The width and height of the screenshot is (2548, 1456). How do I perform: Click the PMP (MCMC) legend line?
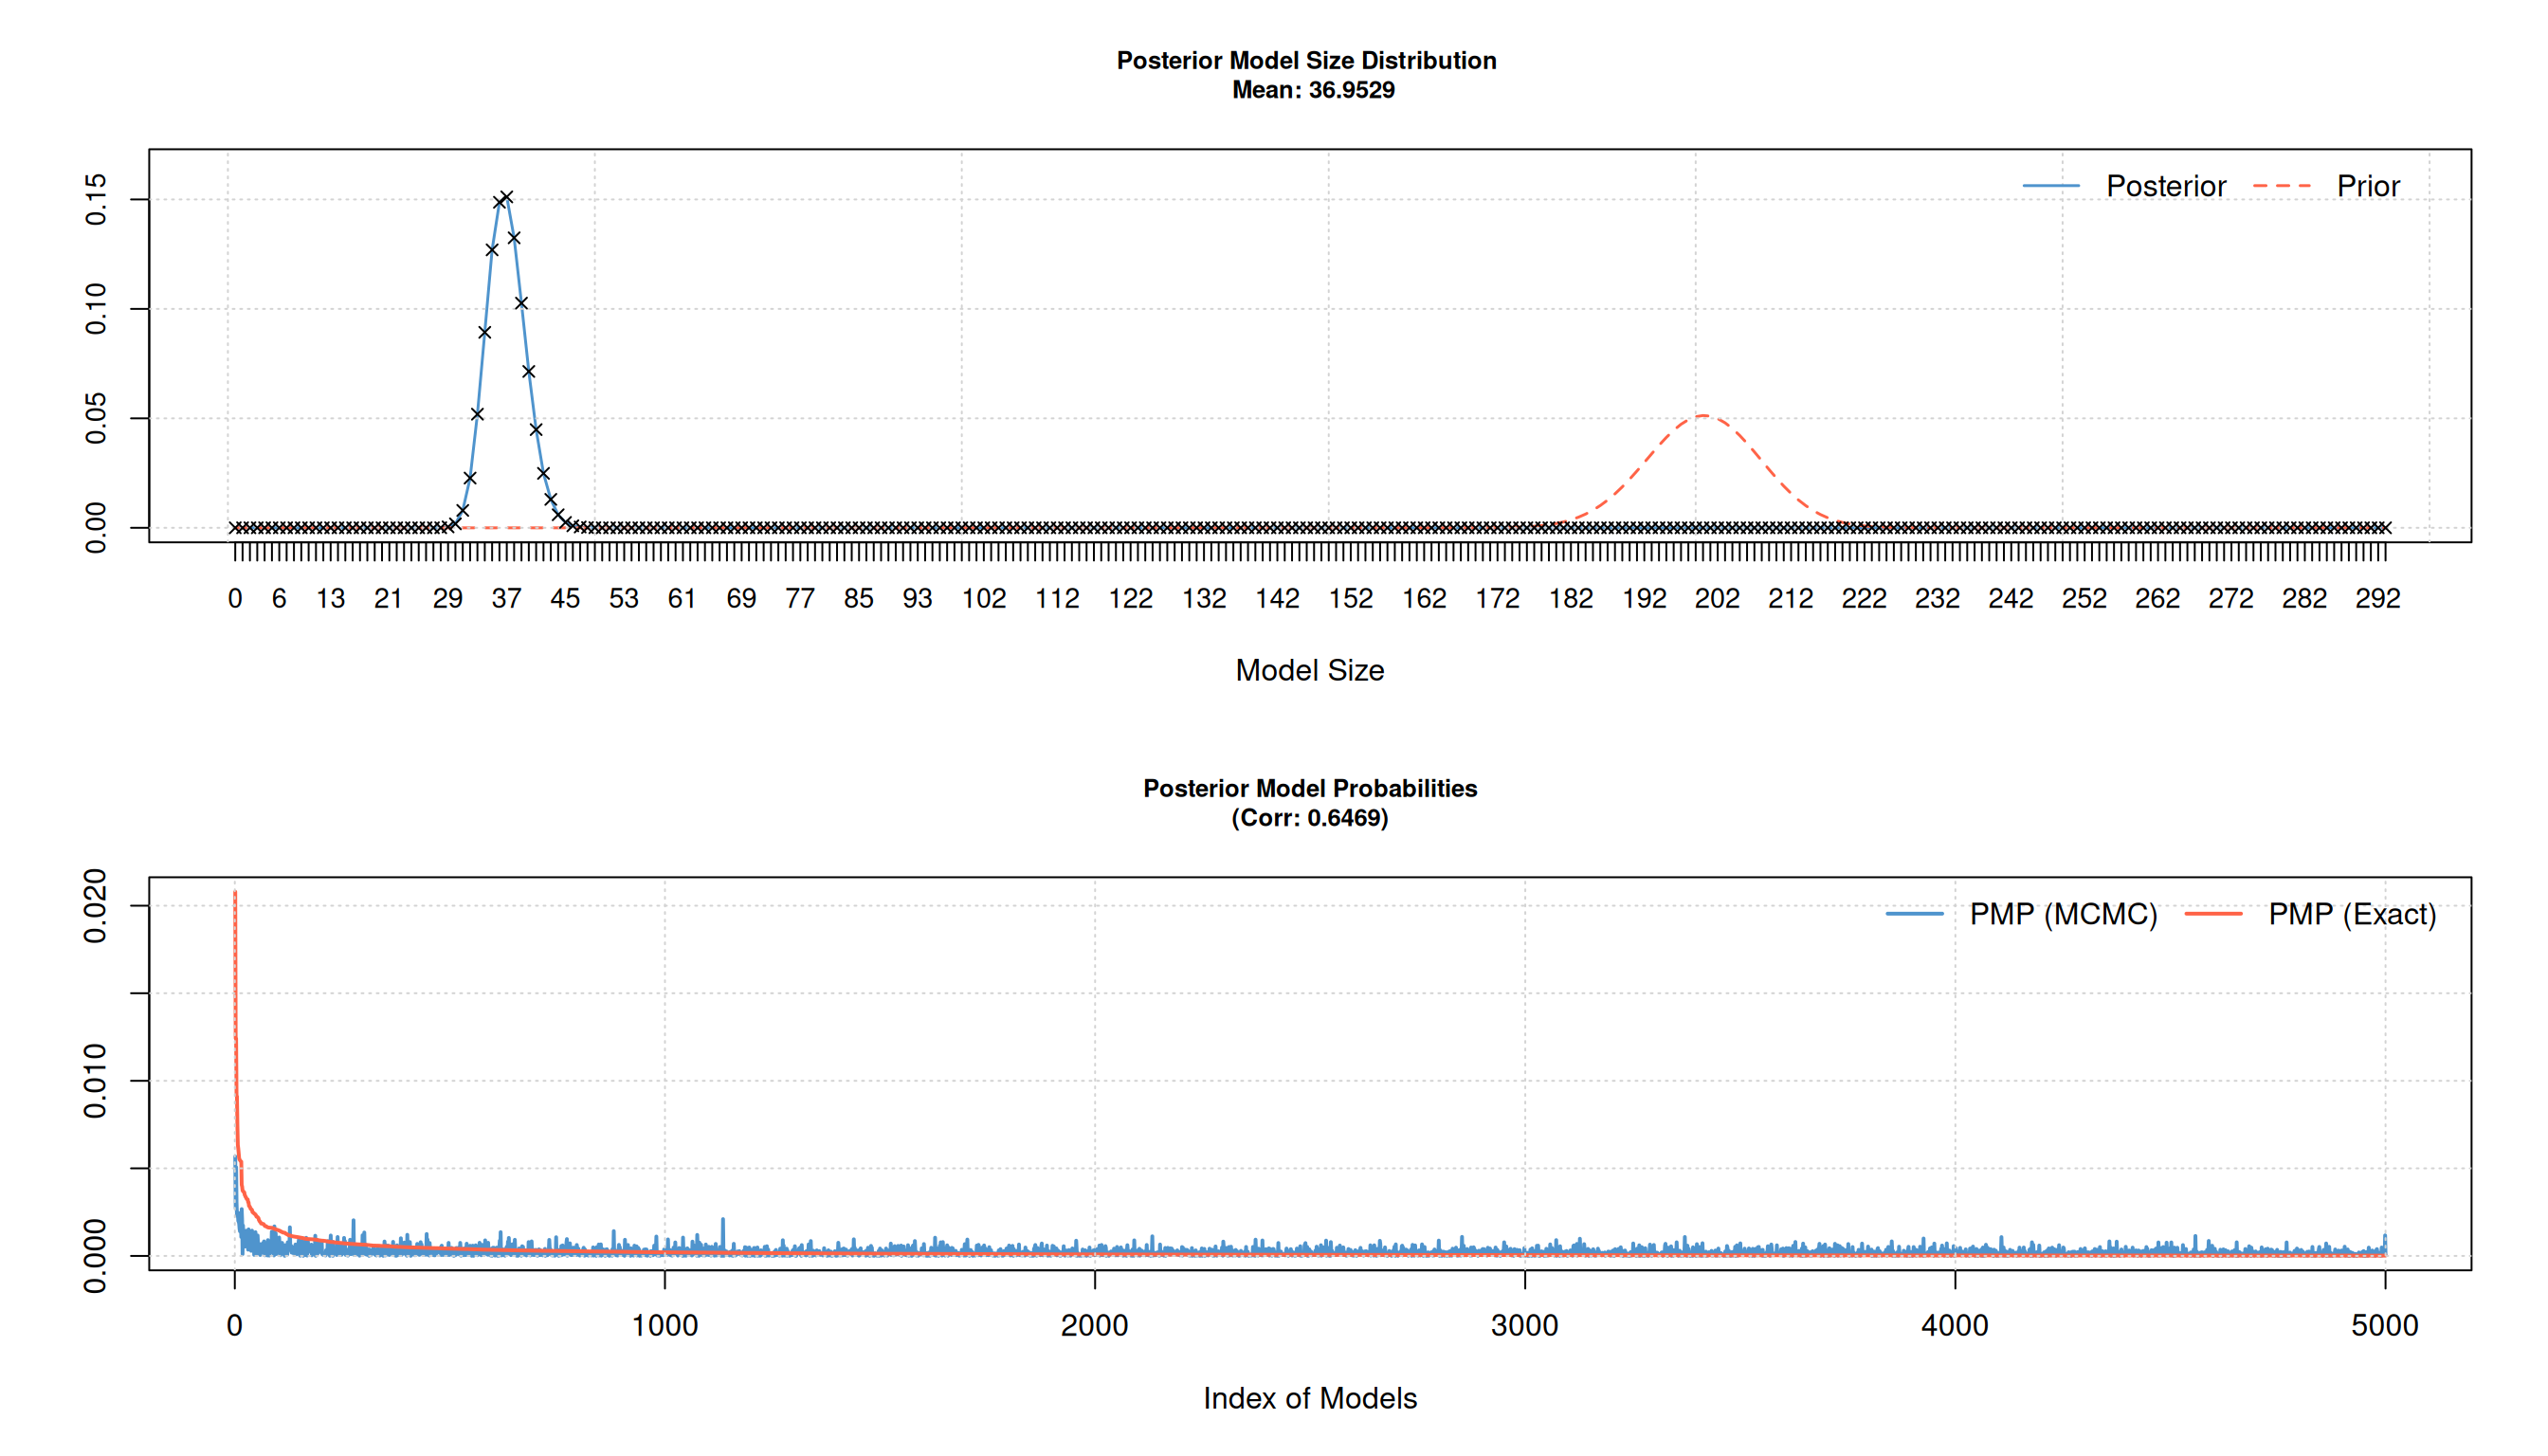click(x=1914, y=914)
